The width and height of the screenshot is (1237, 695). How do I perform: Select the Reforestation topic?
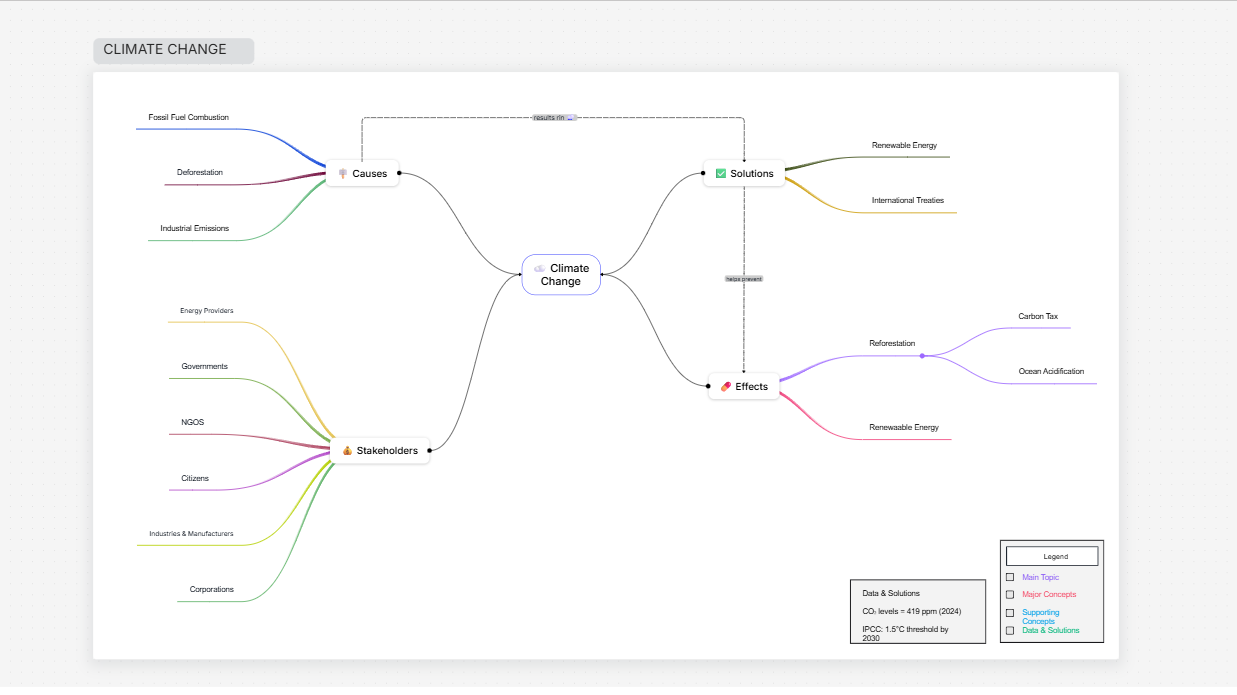pos(892,343)
